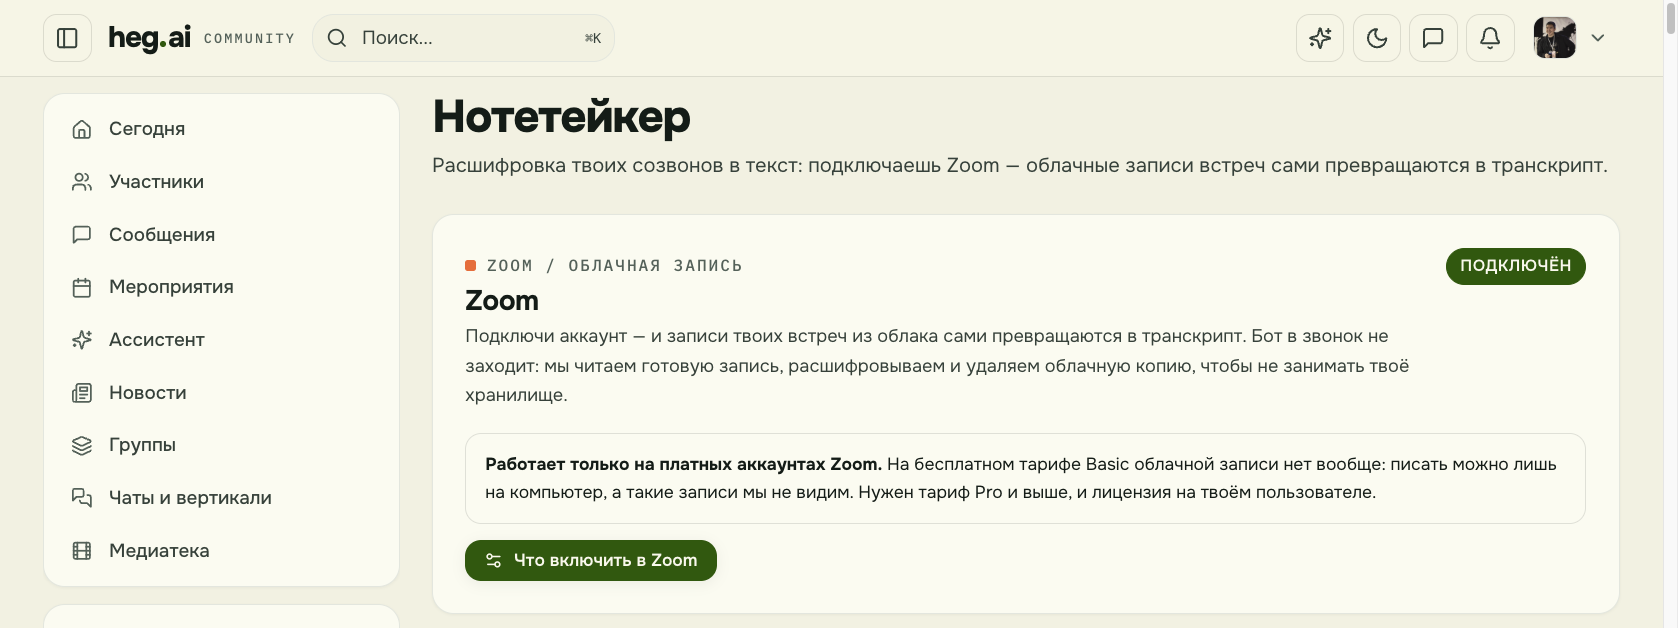1678x628 pixels.
Task: Open Медиатека in sidebar
Action: 222,551
